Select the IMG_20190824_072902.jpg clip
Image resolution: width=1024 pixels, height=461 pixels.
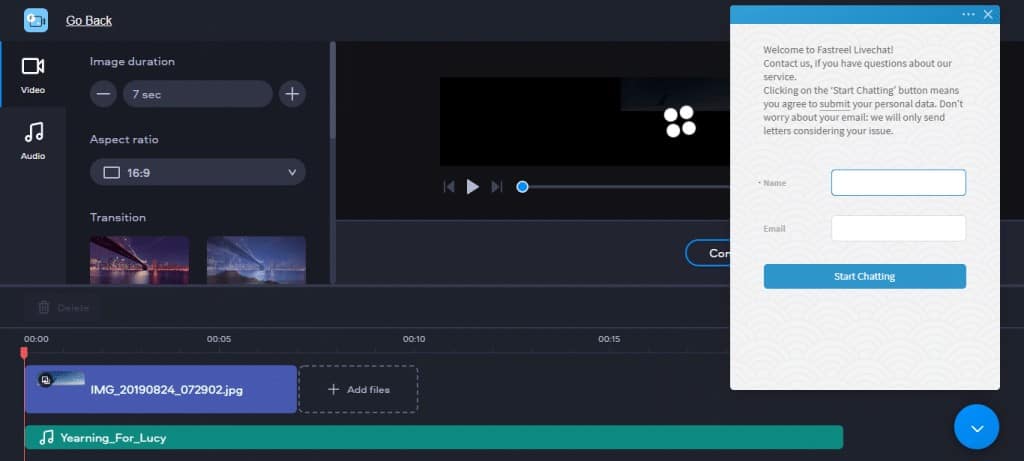[161, 389]
